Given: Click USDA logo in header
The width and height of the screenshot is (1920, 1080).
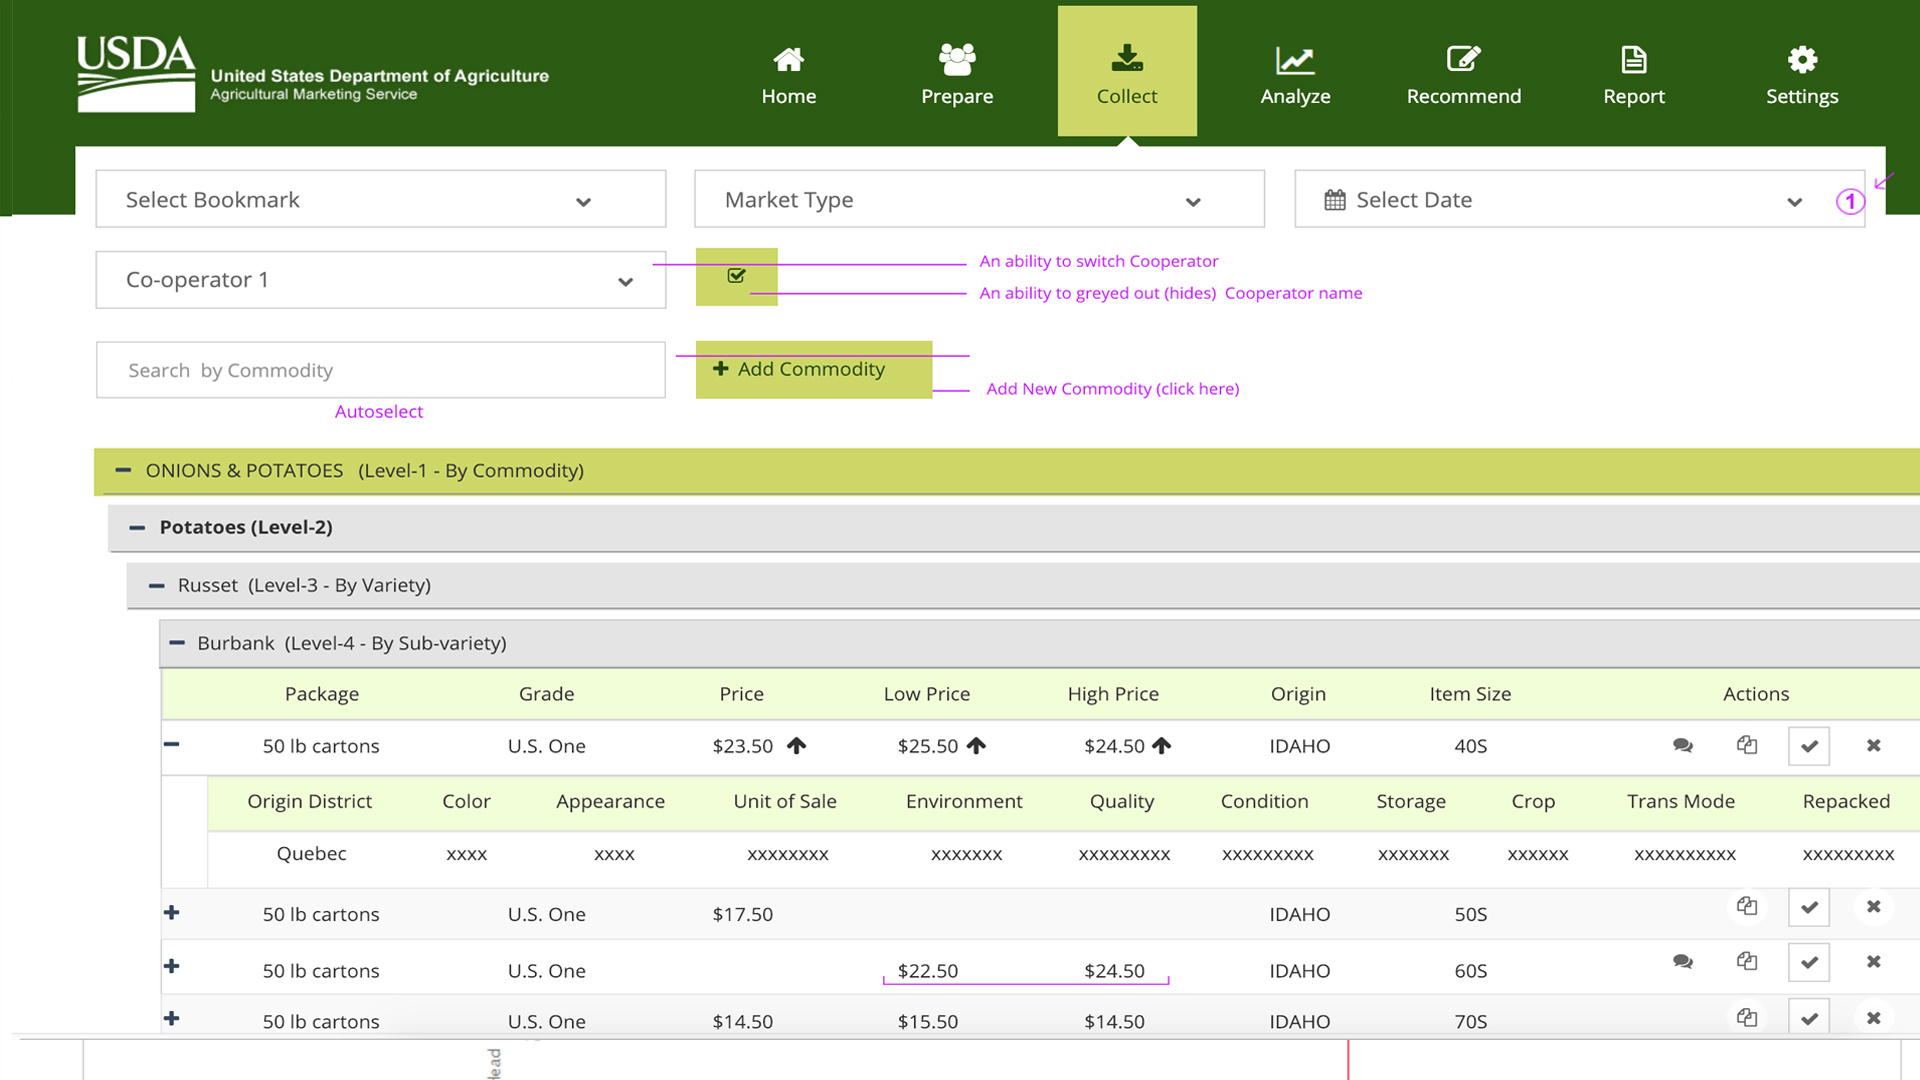Looking at the screenshot, I should [x=137, y=73].
